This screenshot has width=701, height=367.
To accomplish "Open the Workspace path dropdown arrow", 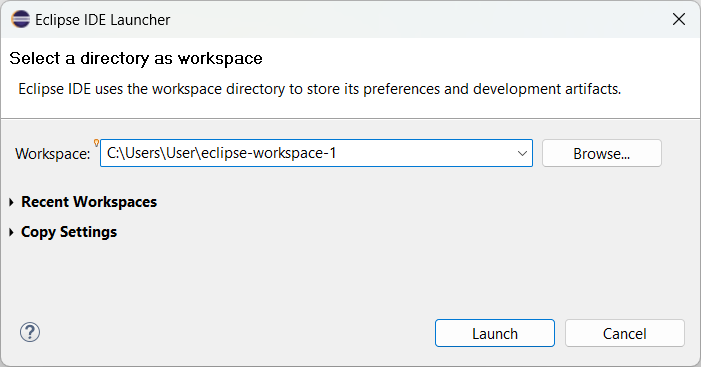I will [x=522, y=153].
